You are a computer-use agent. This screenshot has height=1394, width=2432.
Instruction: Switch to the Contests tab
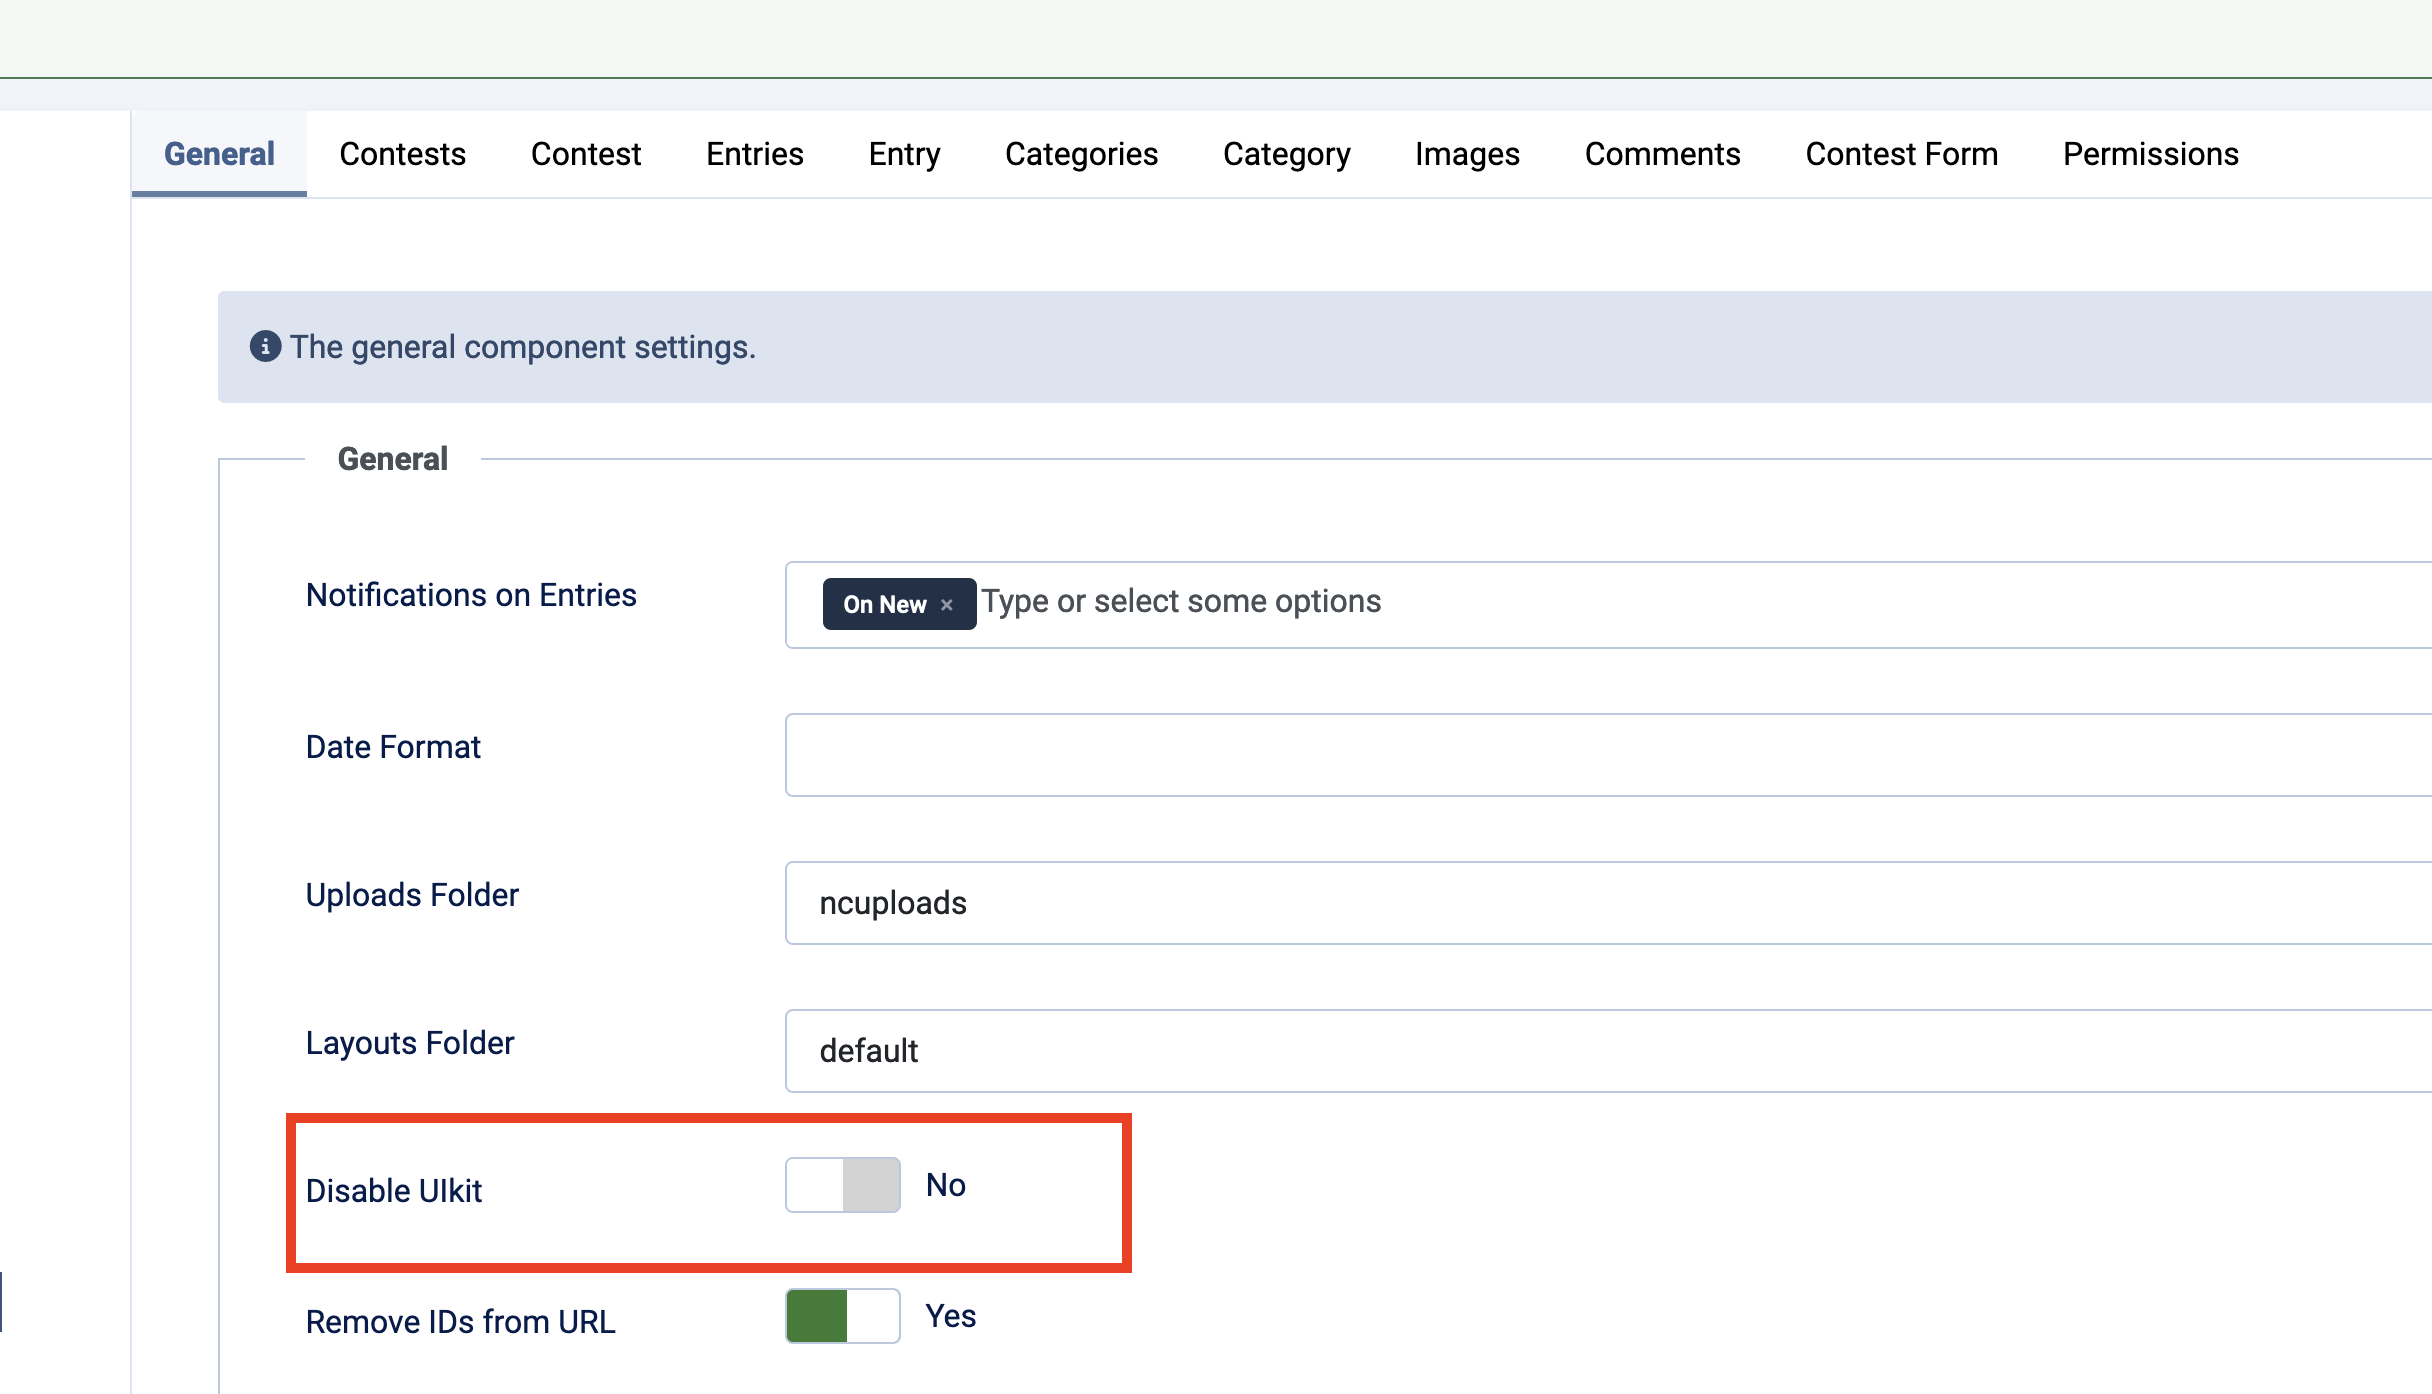tap(402, 154)
